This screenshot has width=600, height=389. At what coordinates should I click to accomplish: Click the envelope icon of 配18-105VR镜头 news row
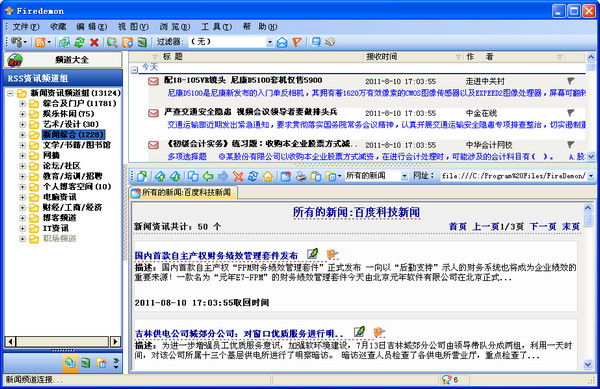153,81
